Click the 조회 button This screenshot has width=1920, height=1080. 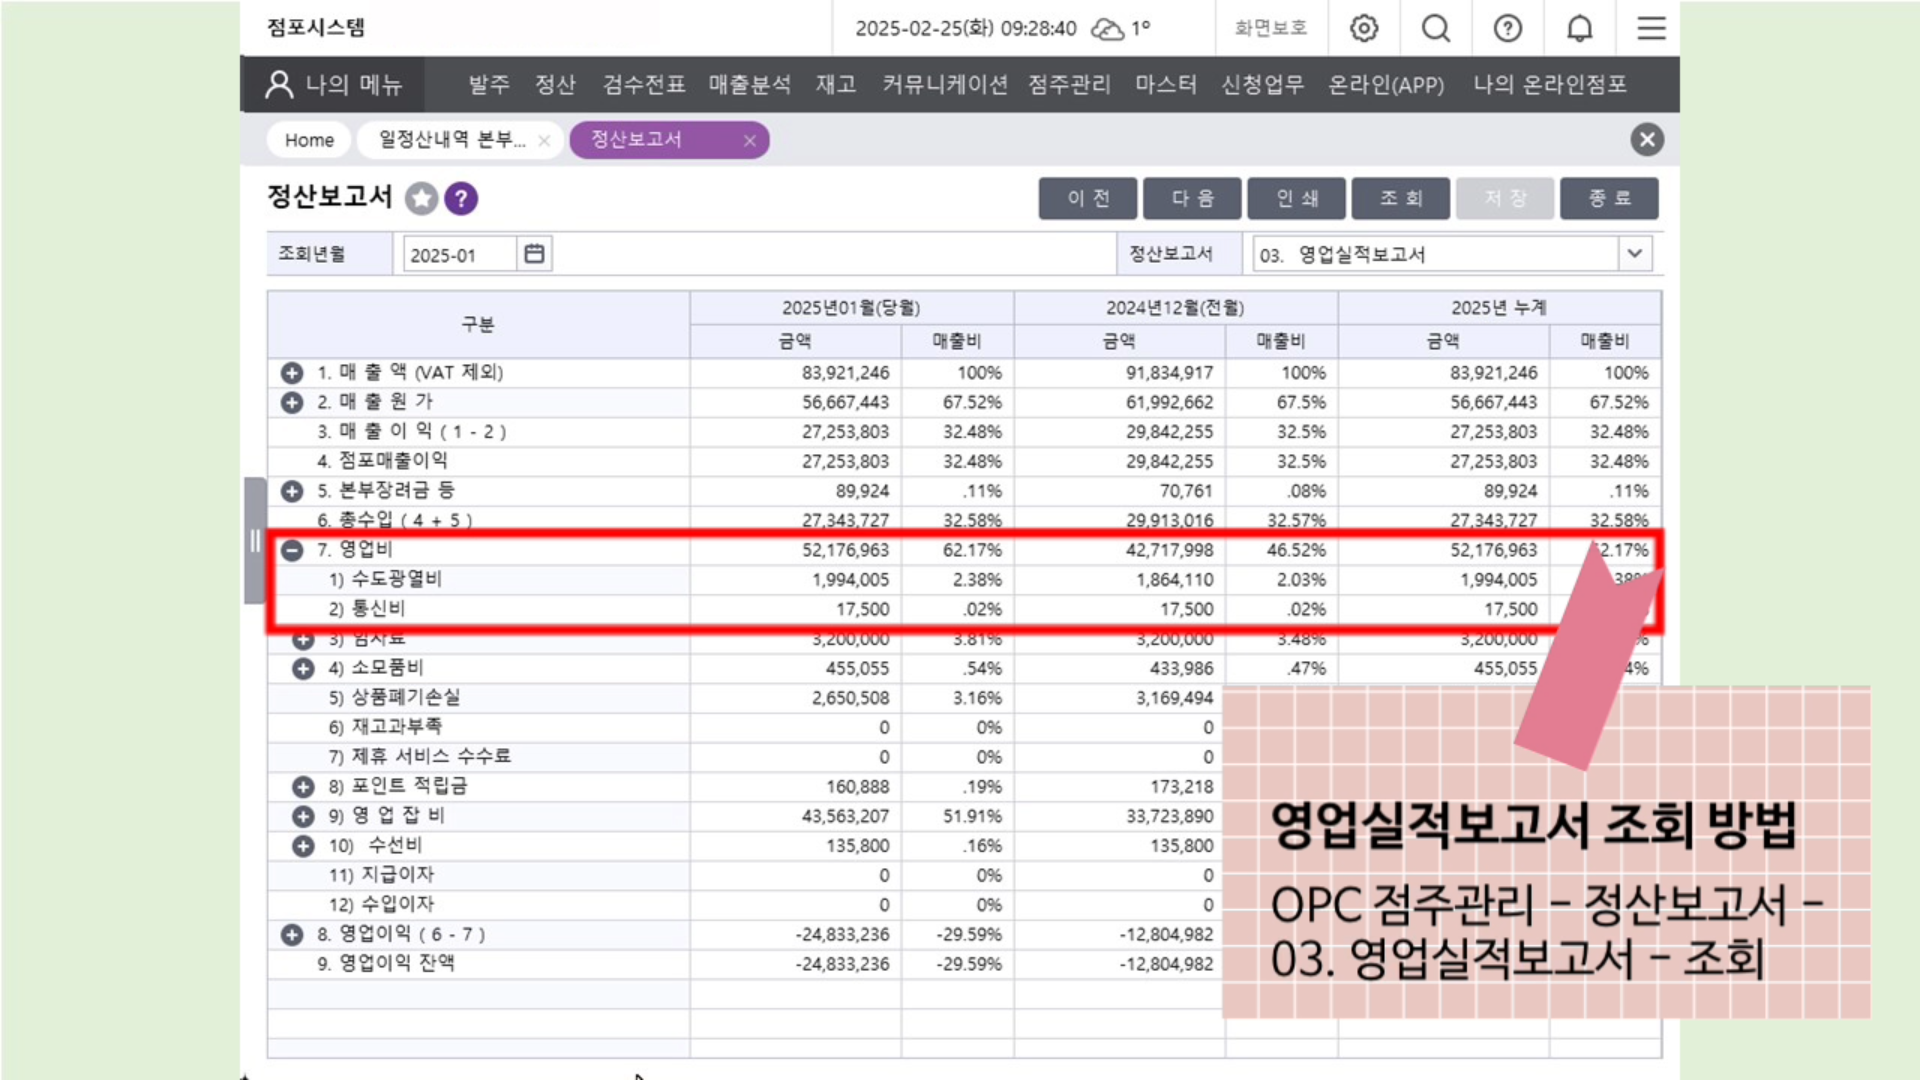tap(1400, 198)
